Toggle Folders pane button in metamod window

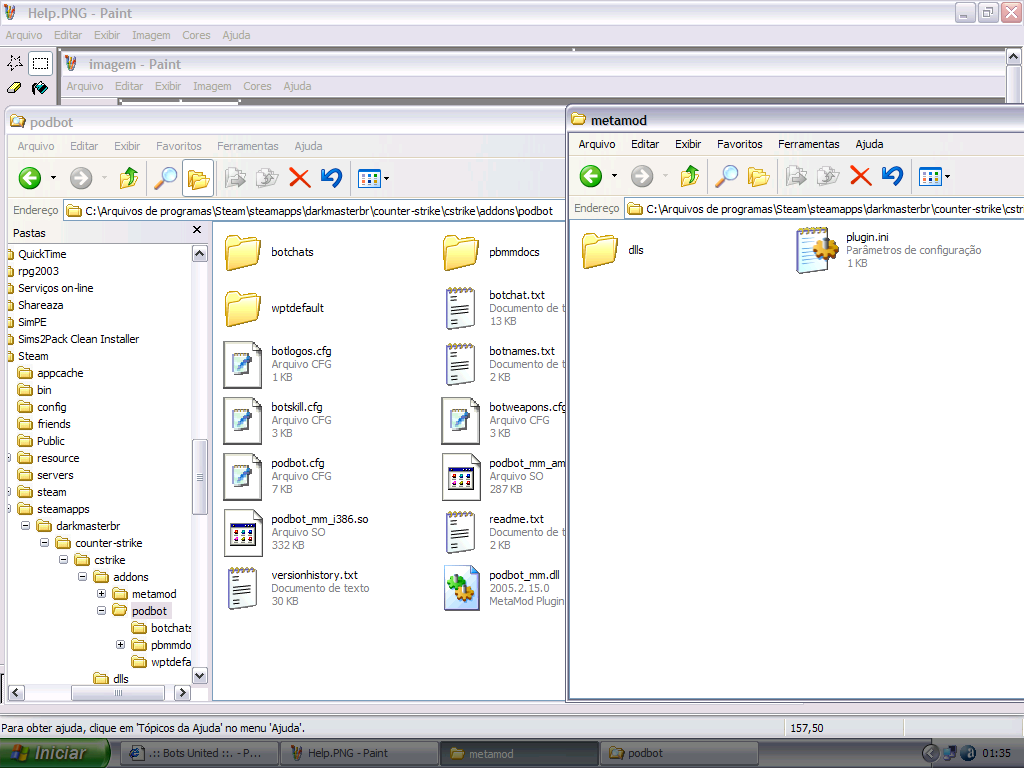click(x=758, y=176)
